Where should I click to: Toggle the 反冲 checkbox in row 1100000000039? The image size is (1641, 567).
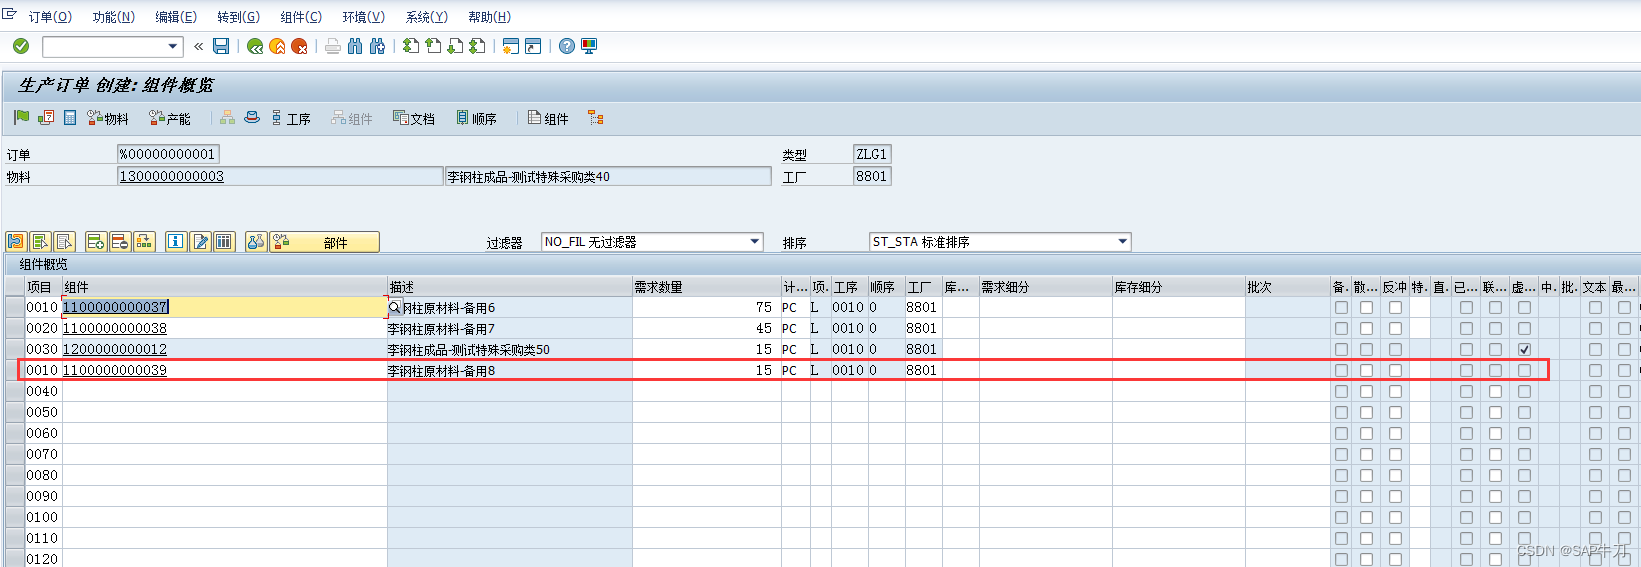1395,370
